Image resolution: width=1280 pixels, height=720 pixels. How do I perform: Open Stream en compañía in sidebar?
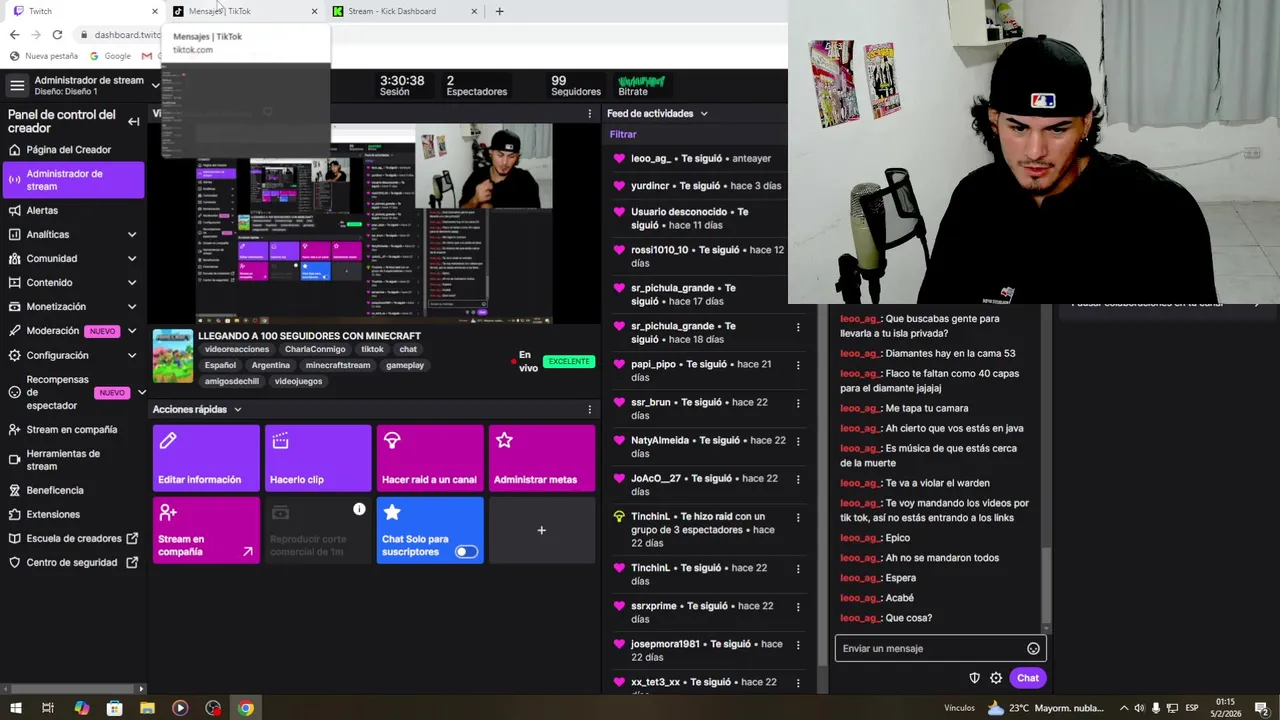pos(72,430)
